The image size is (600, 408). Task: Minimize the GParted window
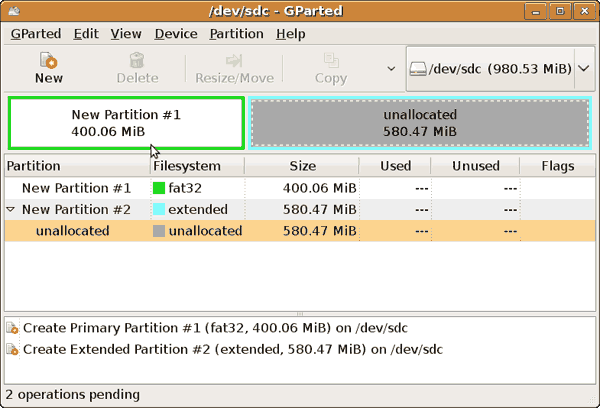click(535, 11)
